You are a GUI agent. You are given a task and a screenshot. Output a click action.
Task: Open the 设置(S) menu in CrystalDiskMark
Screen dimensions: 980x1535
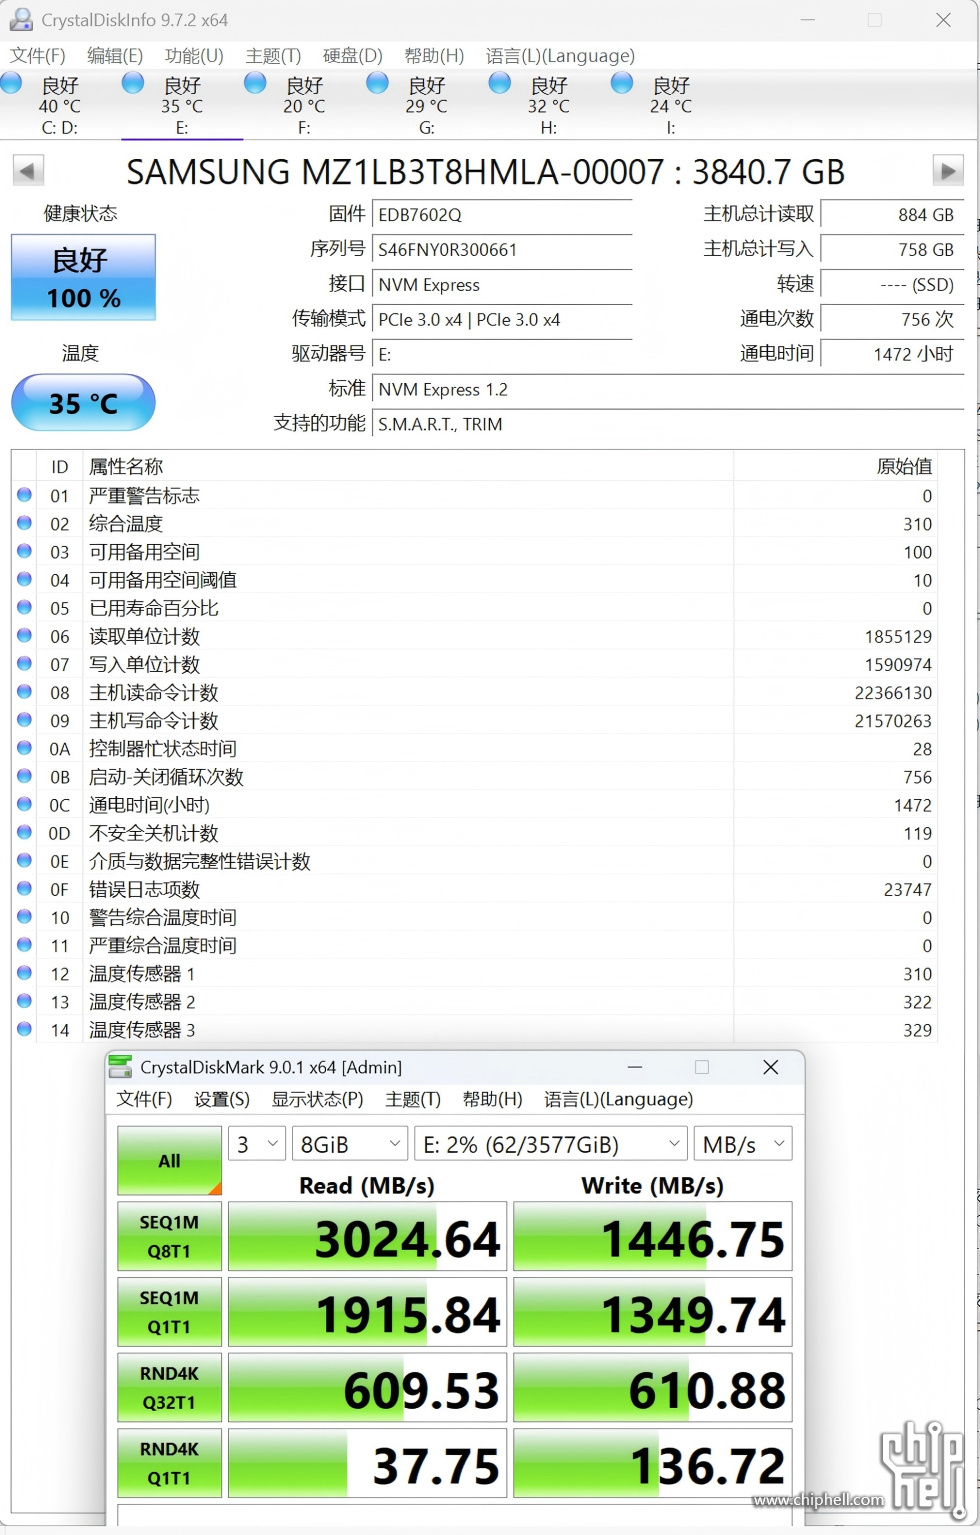tap(221, 1099)
